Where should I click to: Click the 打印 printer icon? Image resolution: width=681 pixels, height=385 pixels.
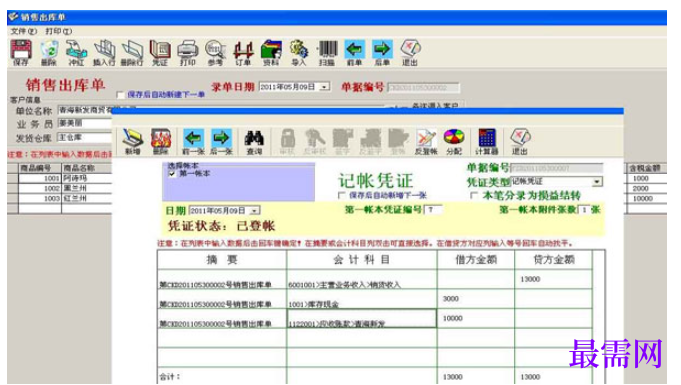pyautogui.click(x=188, y=53)
